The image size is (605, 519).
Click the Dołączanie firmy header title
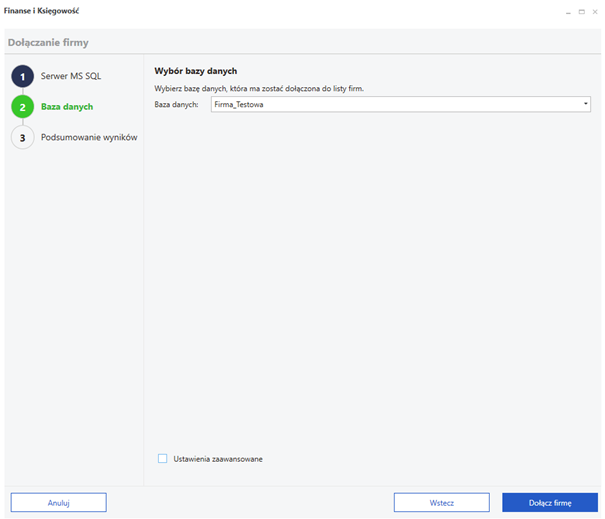pyautogui.click(x=48, y=42)
